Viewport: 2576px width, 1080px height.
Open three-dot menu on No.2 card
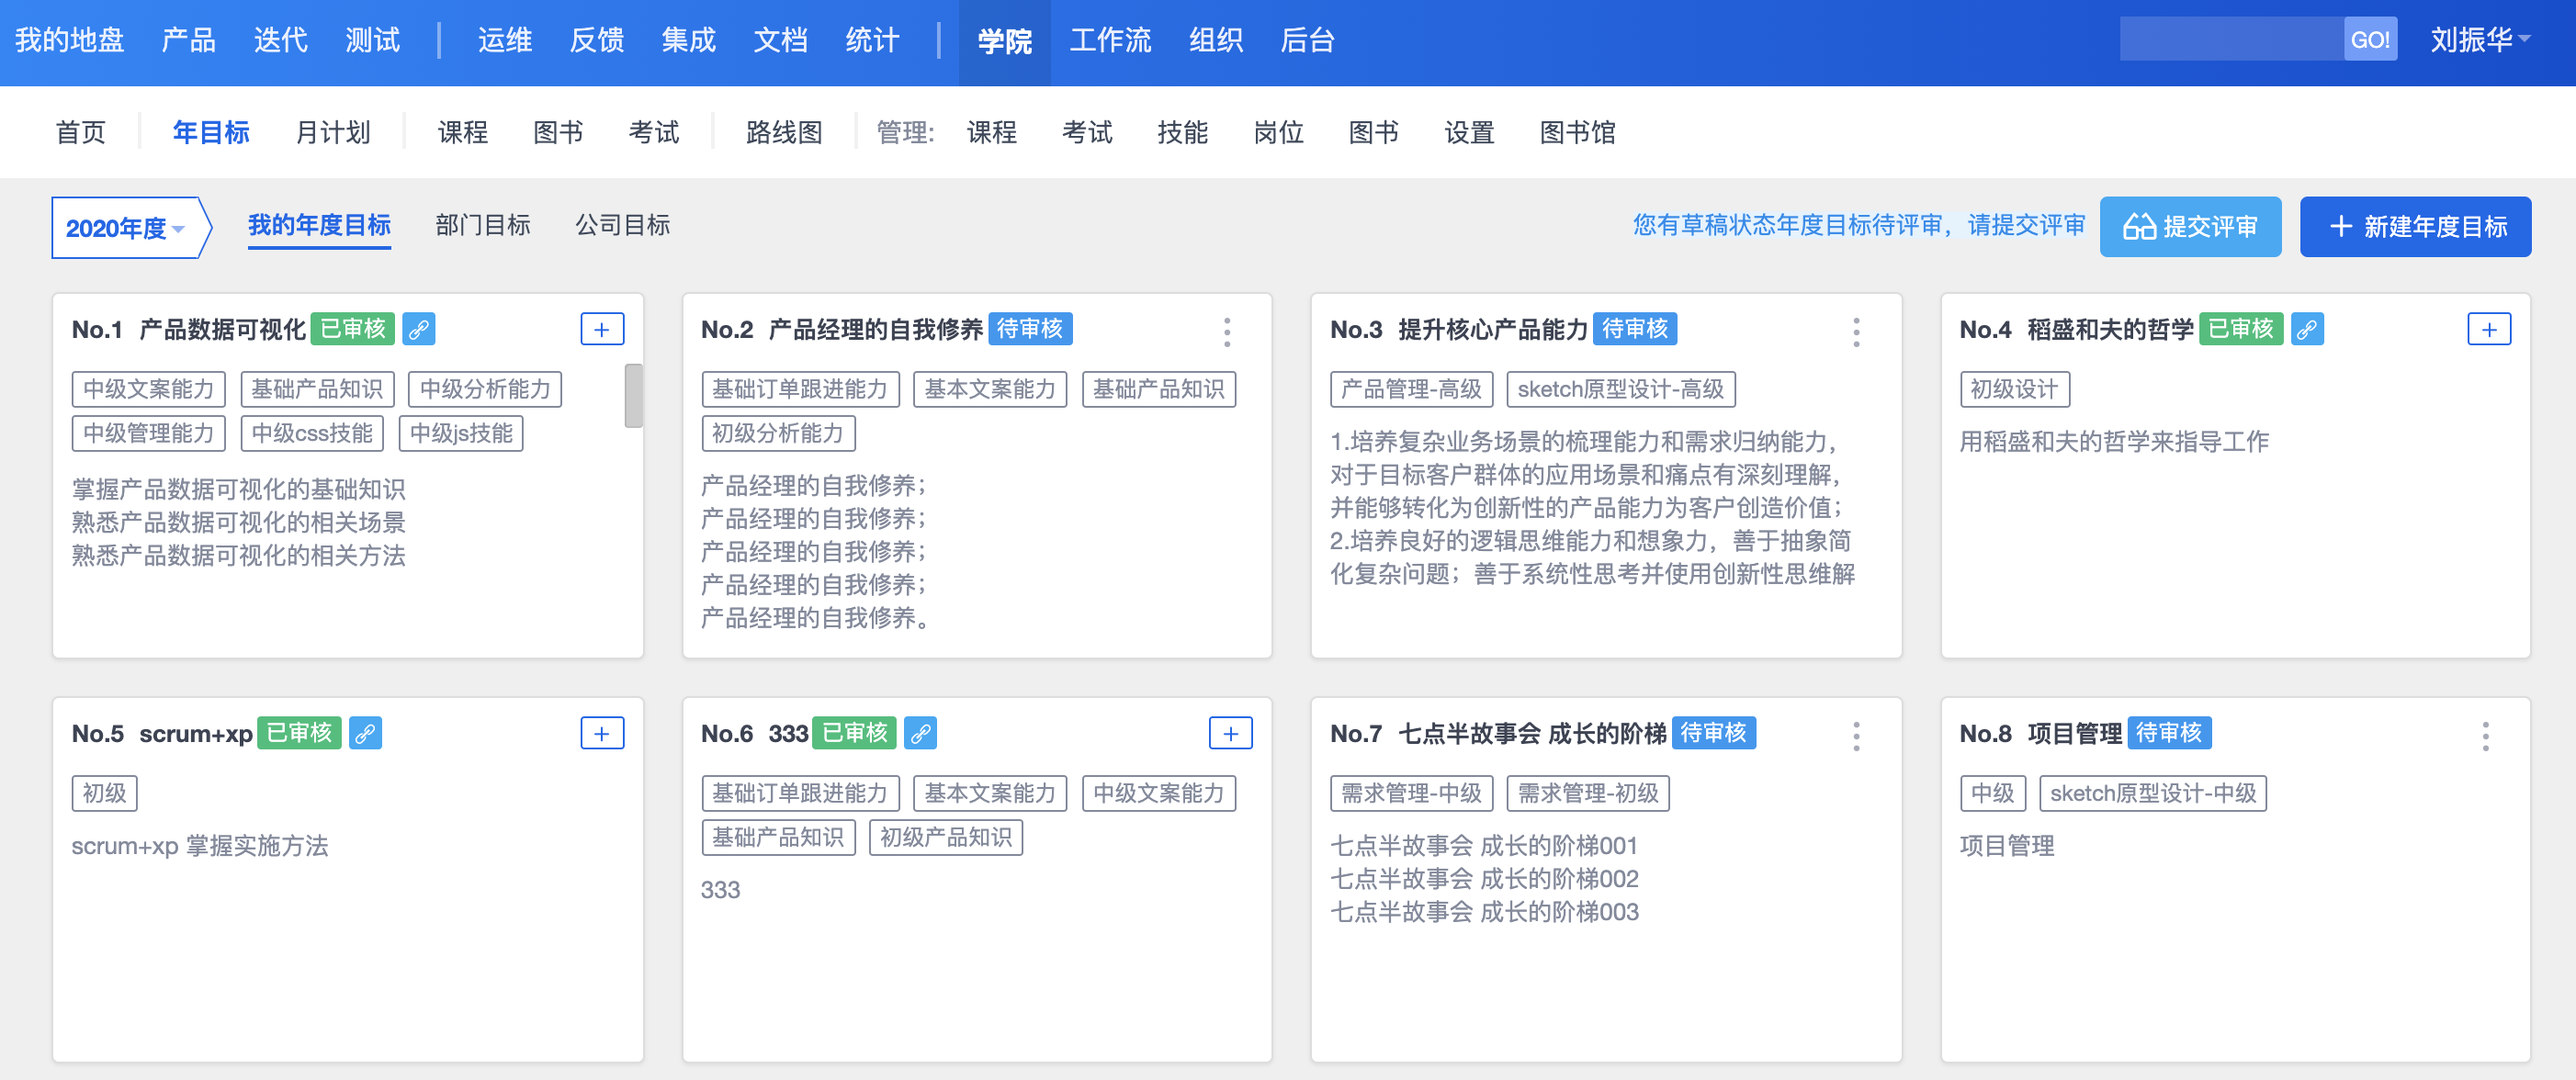(1227, 332)
